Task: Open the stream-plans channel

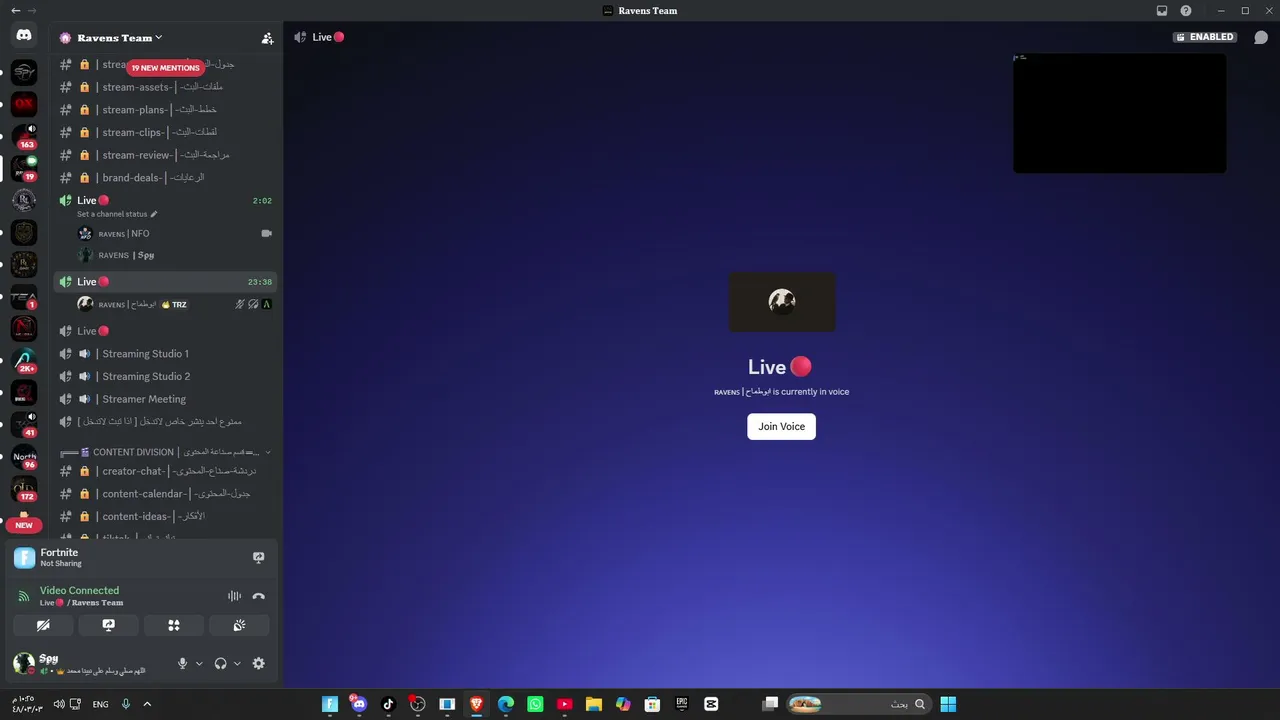Action: (164, 110)
